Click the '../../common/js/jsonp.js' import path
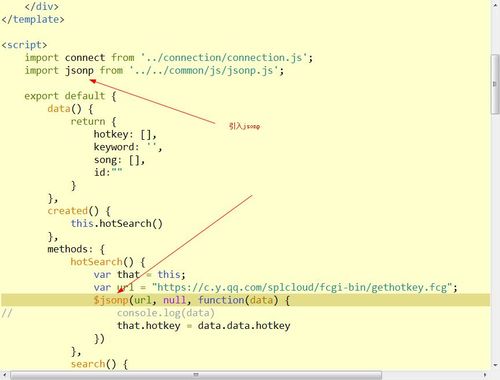 point(203,71)
